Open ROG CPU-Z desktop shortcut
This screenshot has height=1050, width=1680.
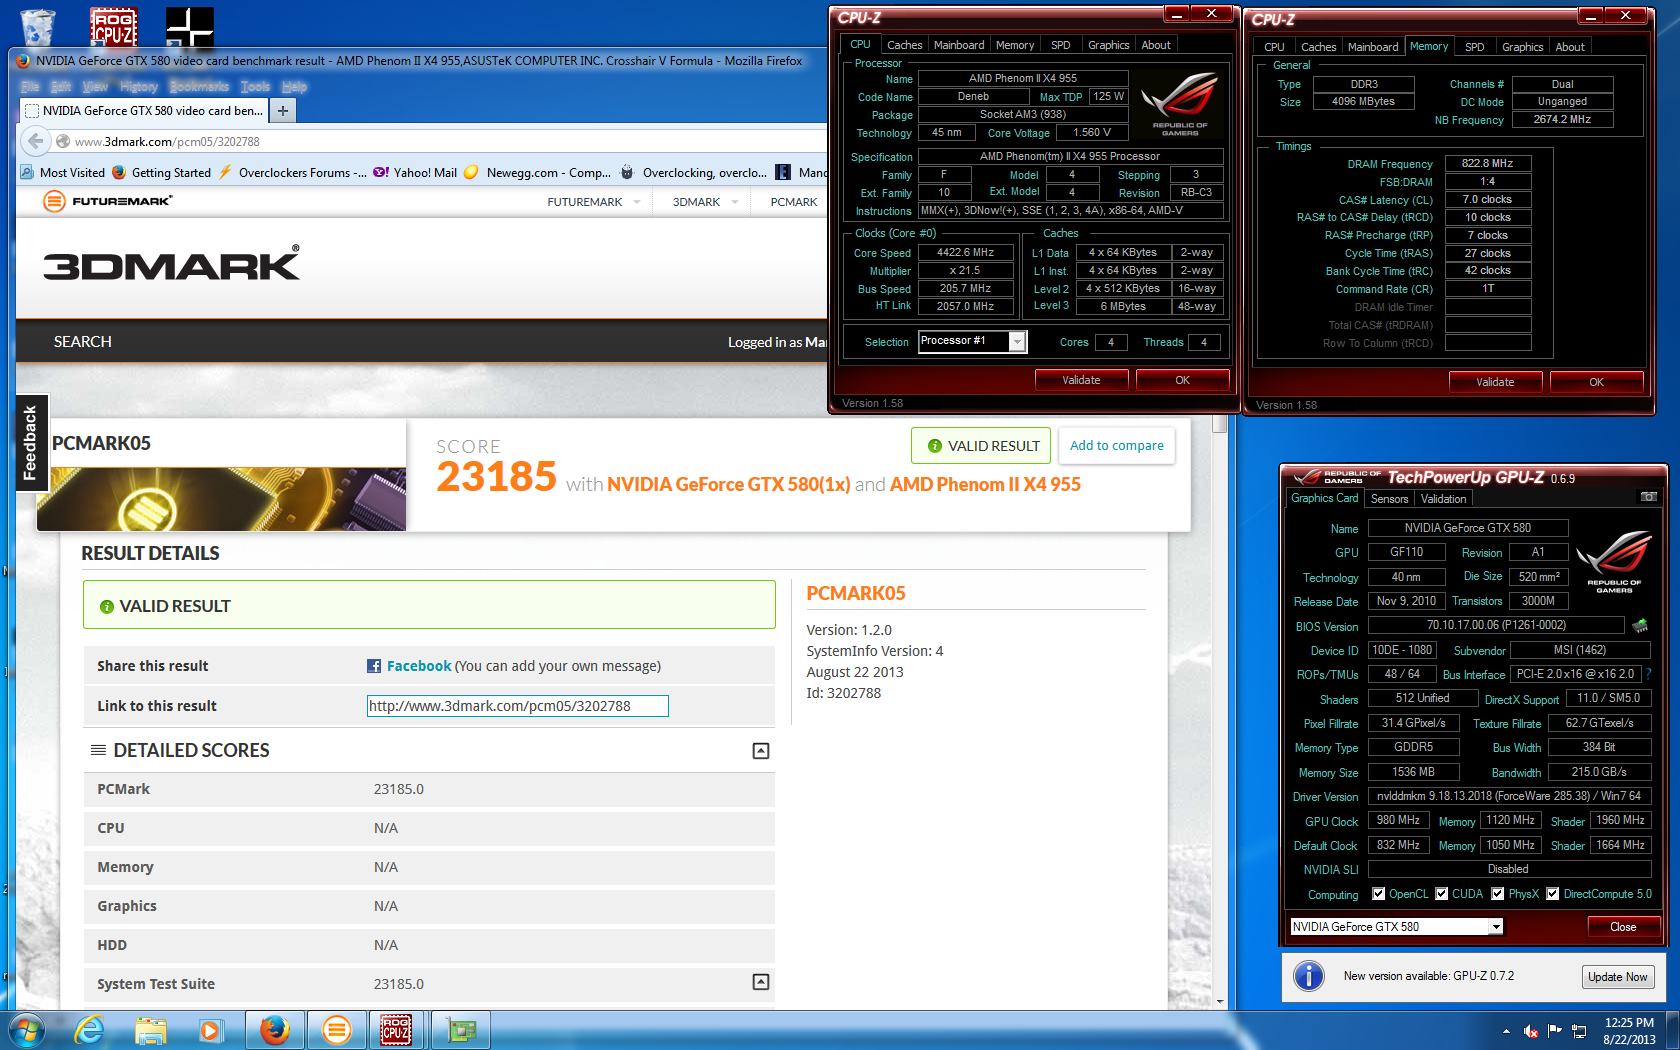coord(114,26)
